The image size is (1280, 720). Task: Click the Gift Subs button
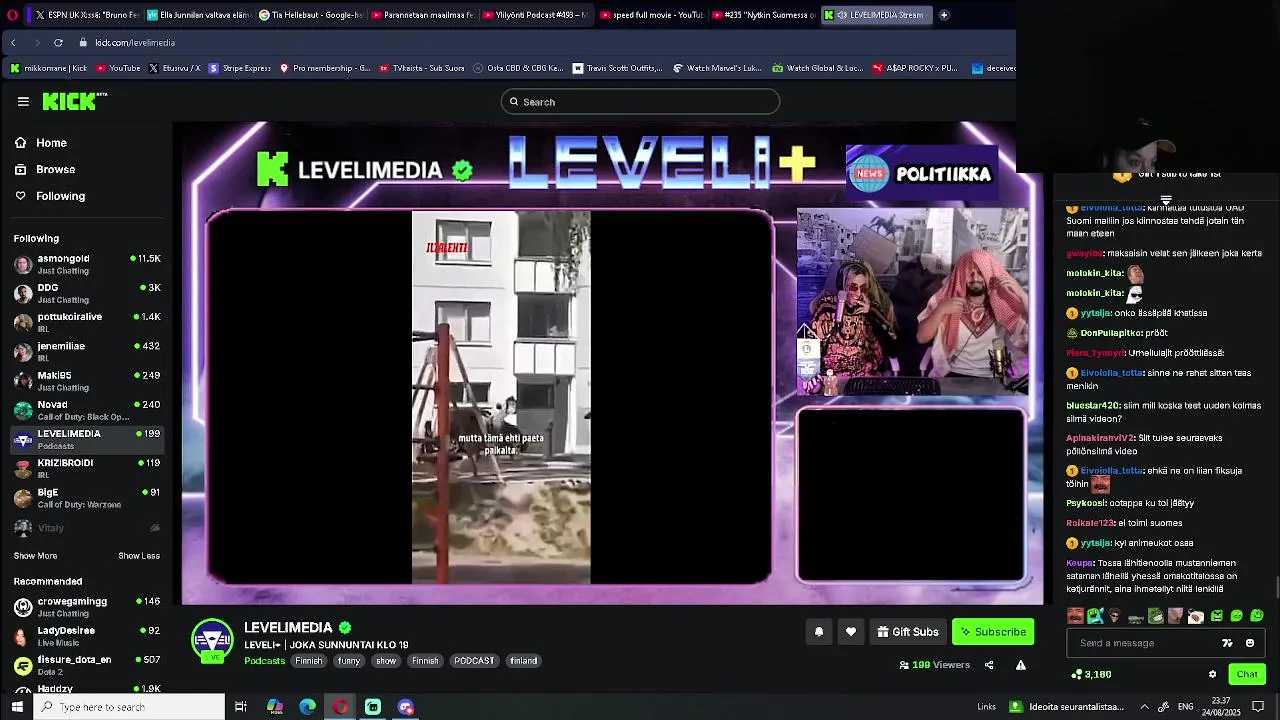point(908,632)
